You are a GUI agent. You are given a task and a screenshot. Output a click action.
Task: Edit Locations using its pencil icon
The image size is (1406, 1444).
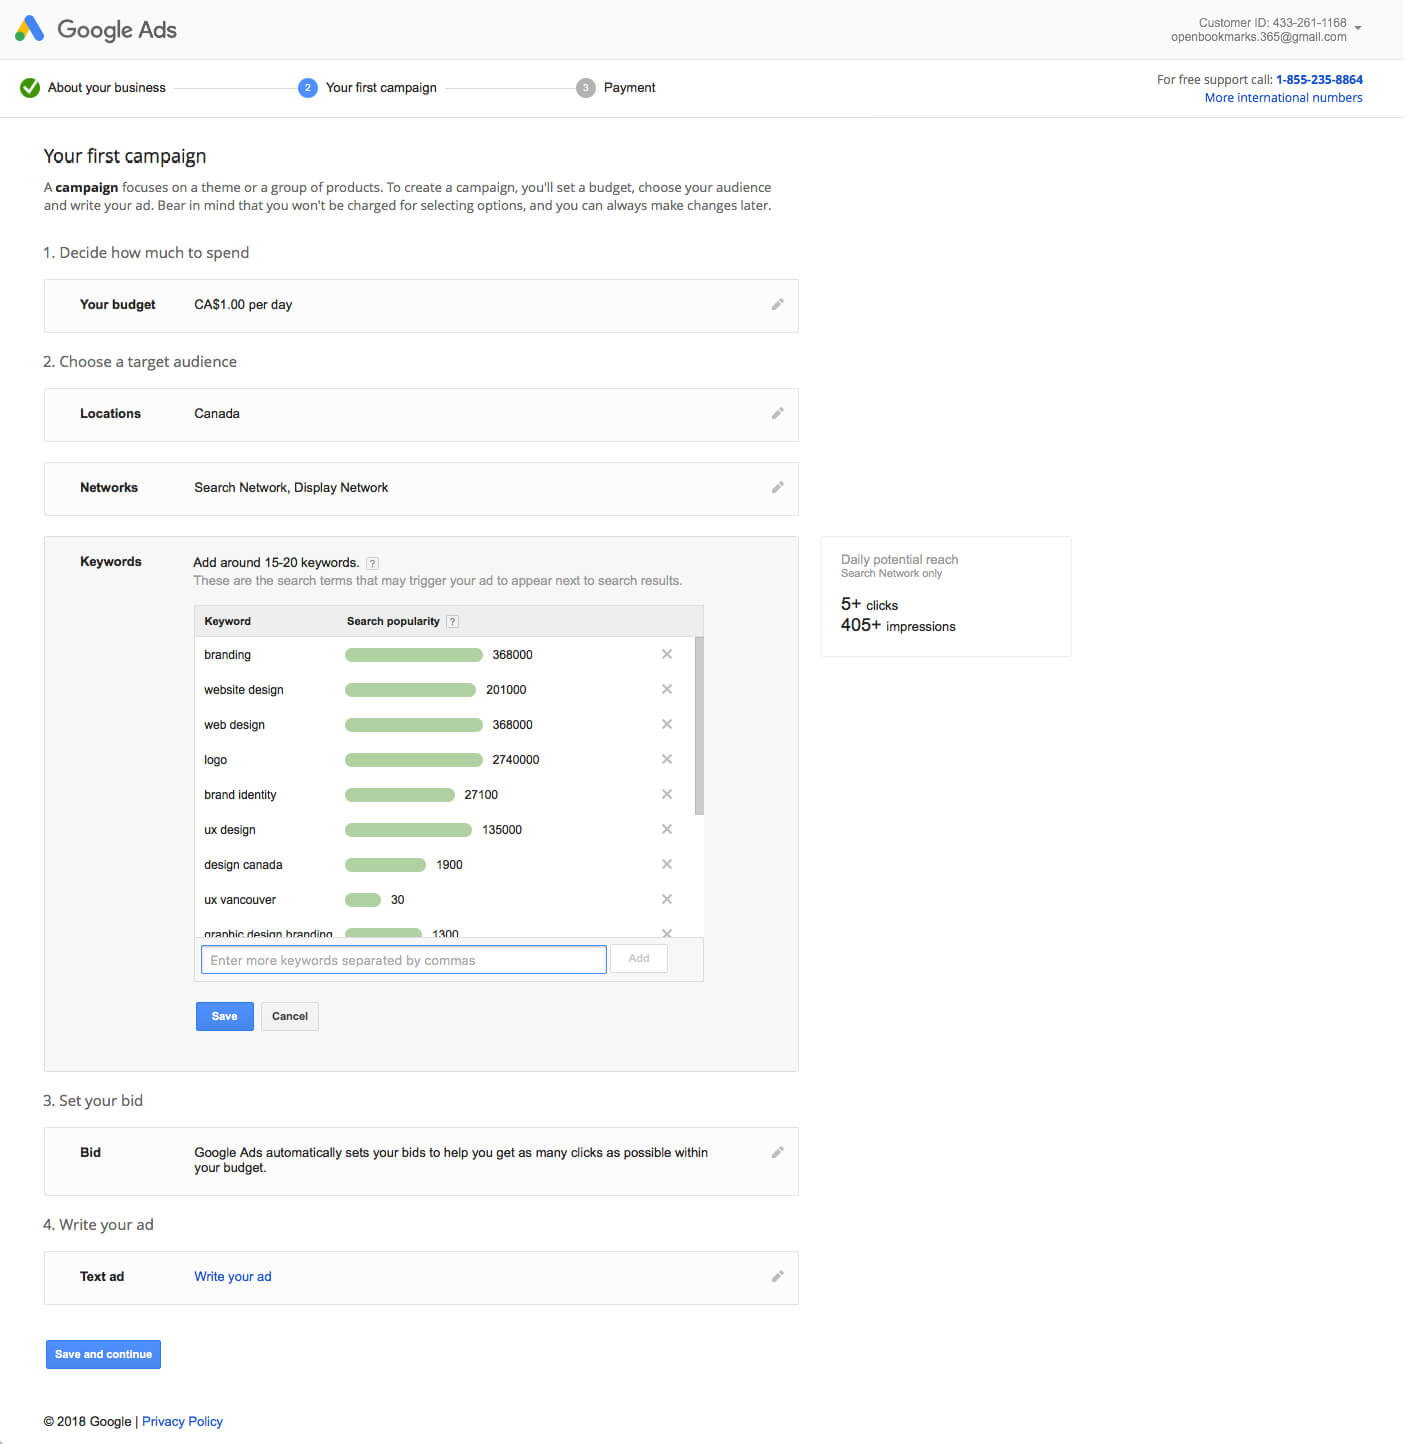click(x=777, y=413)
